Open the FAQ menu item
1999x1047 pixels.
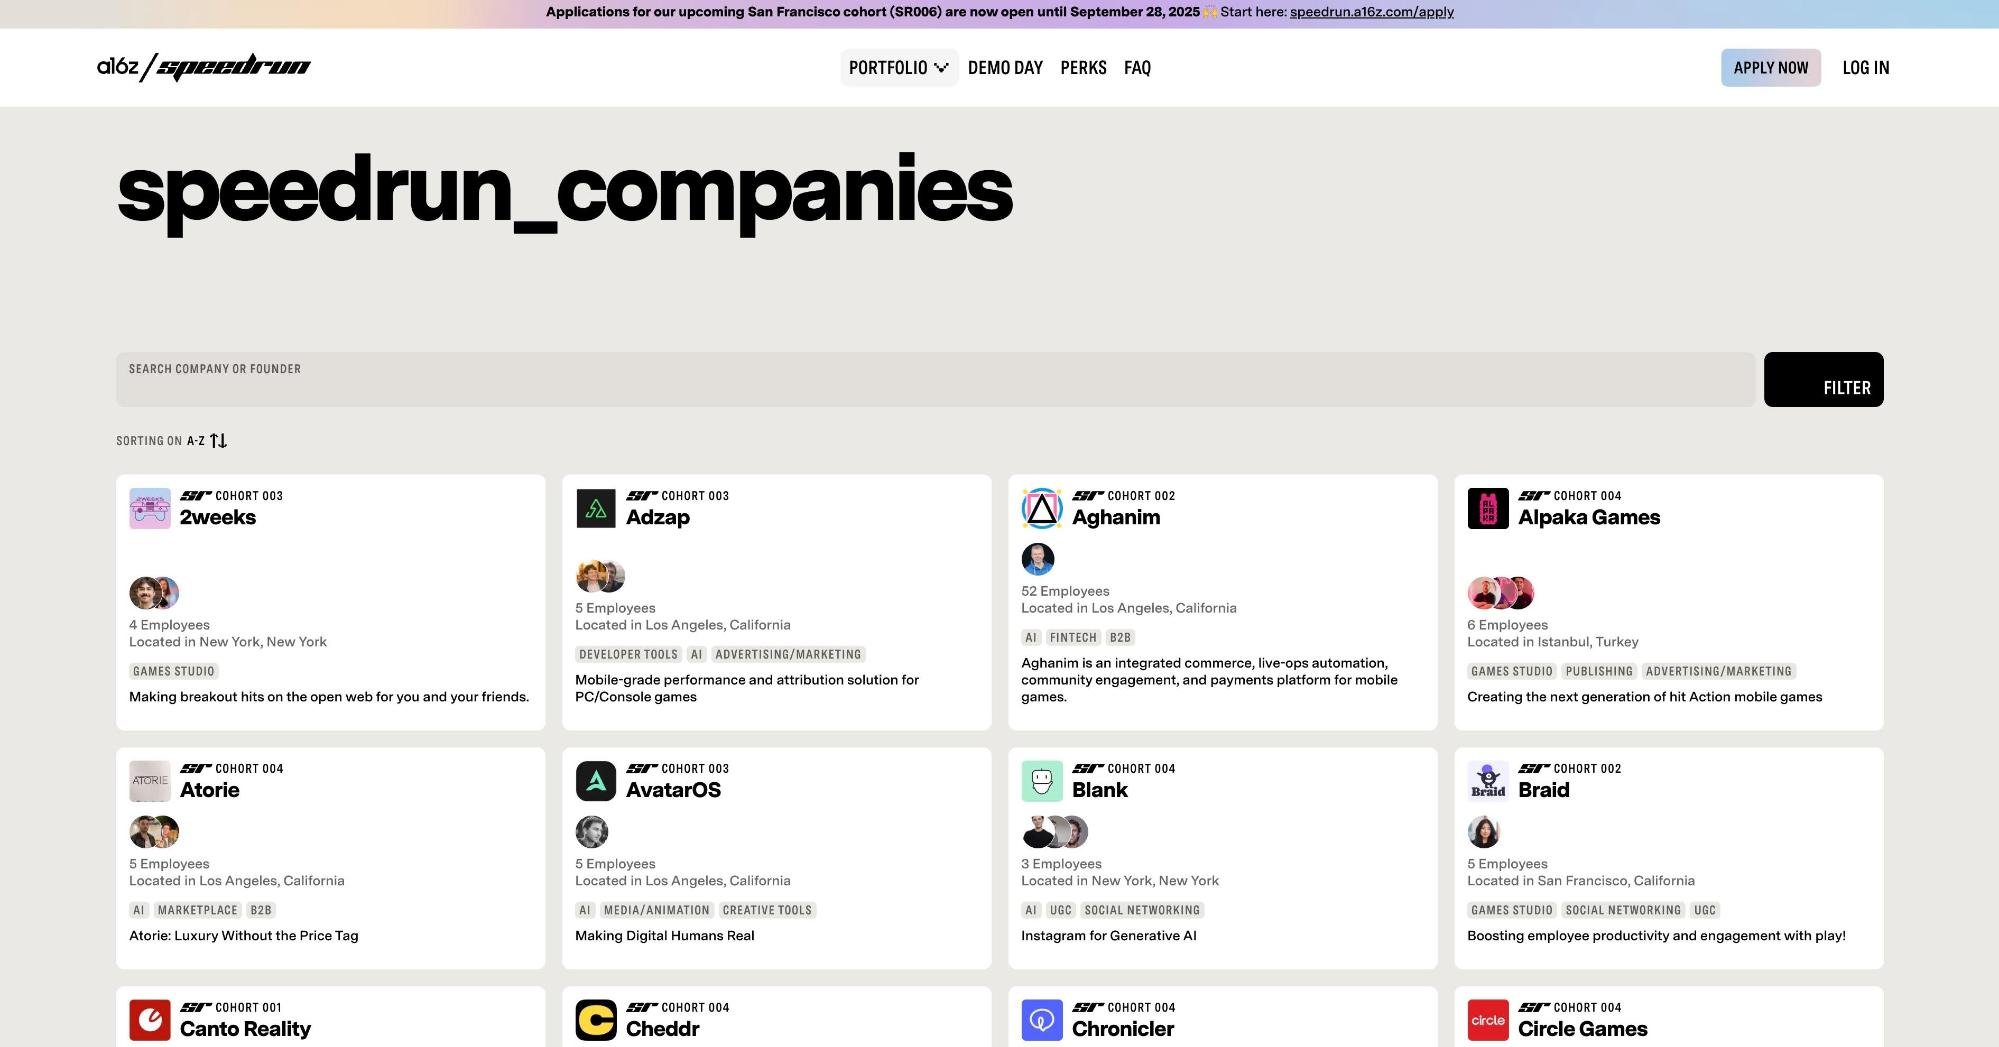pyautogui.click(x=1137, y=68)
